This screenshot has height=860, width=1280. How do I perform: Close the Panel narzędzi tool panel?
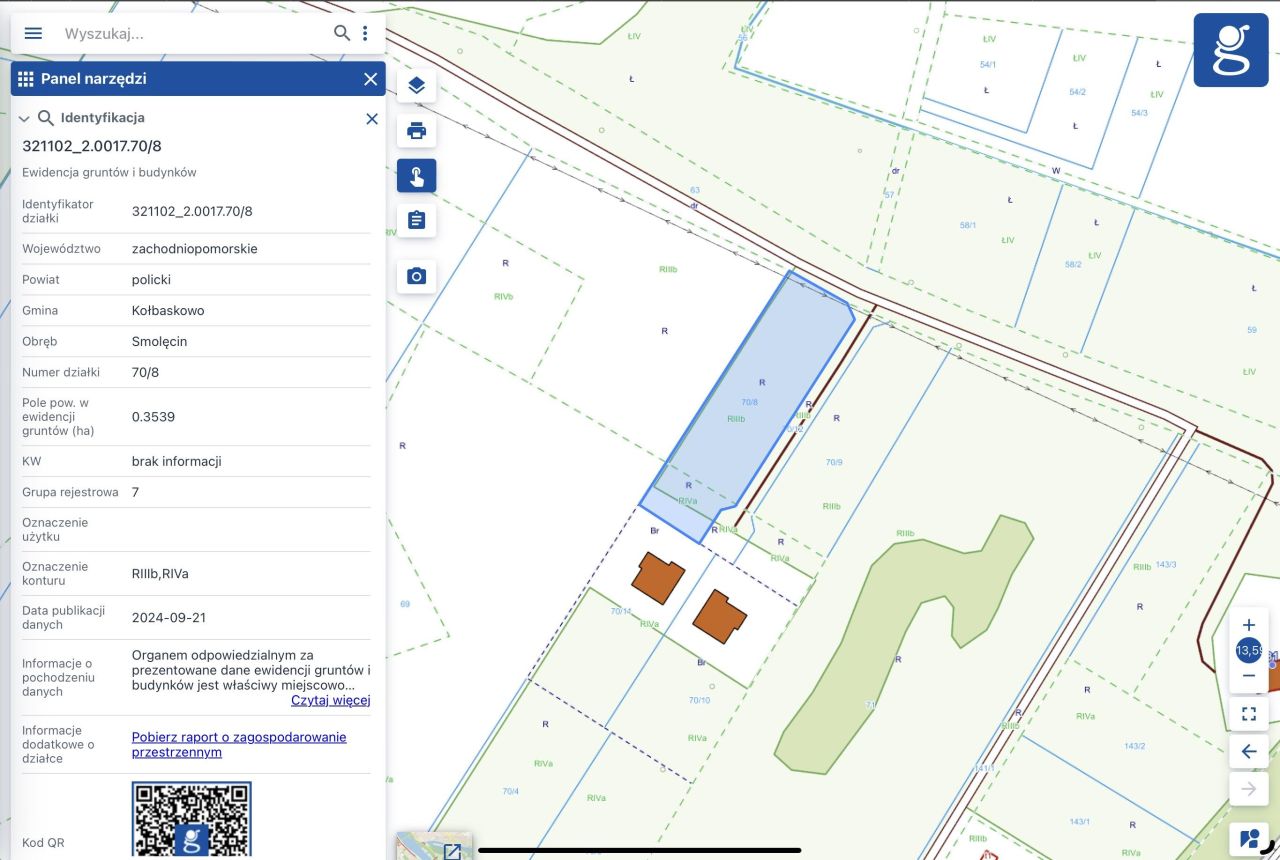pos(371,79)
